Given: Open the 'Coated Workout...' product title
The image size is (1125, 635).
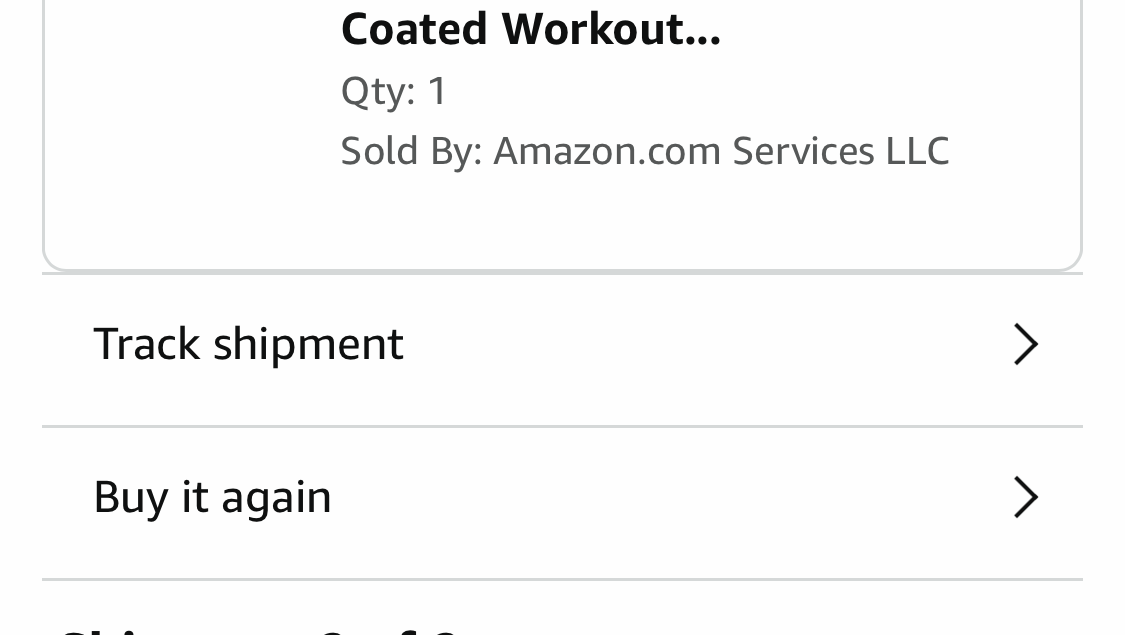Looking at the screenshot, I should 530,30.
